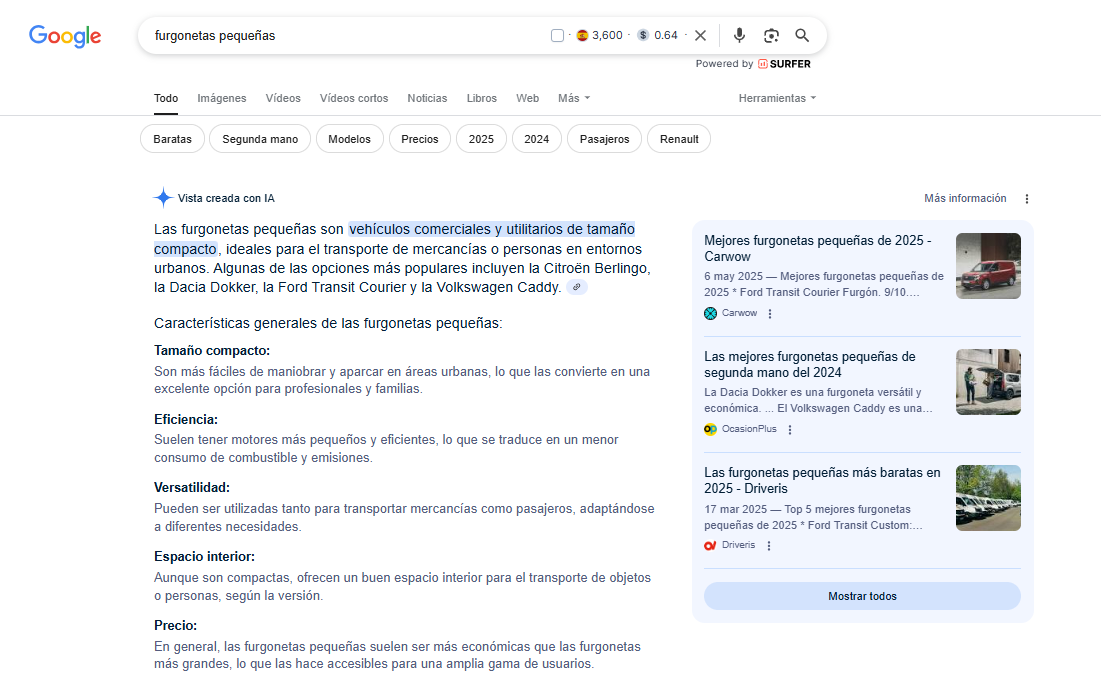Select the Renault filter chip
Screen dimensions: 1101x680
[679, 139]
